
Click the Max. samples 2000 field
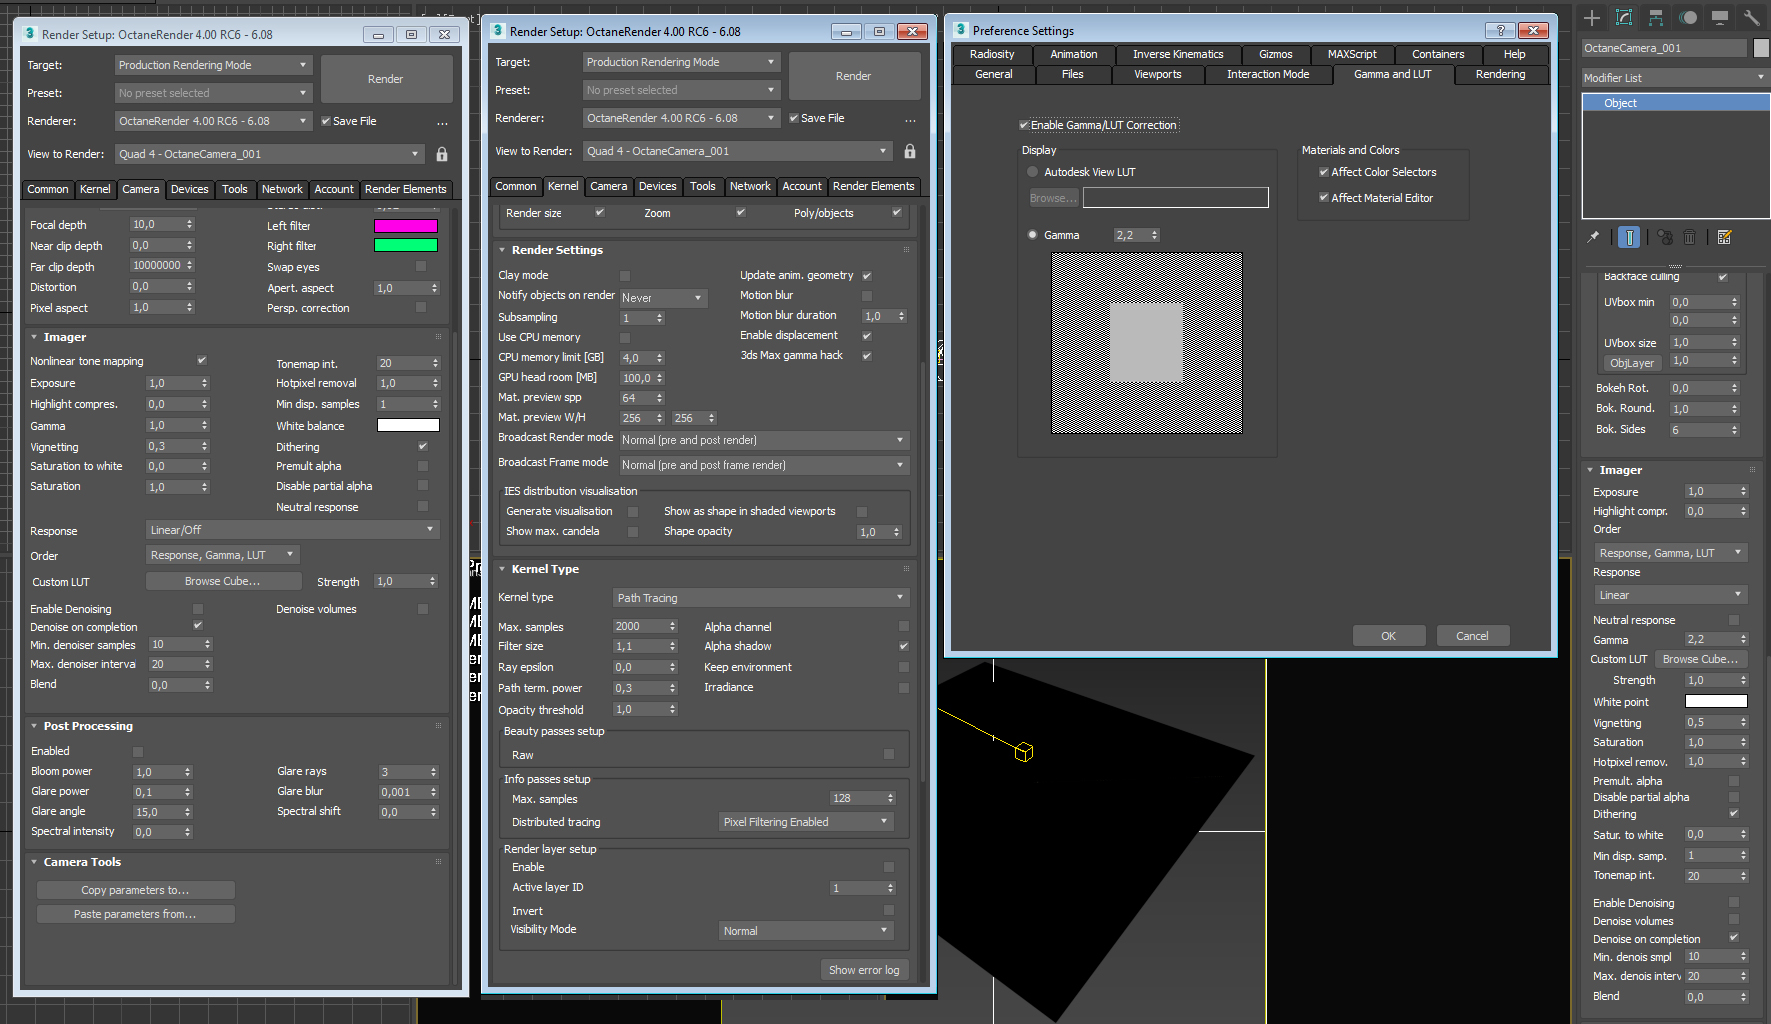pos(639,626)
